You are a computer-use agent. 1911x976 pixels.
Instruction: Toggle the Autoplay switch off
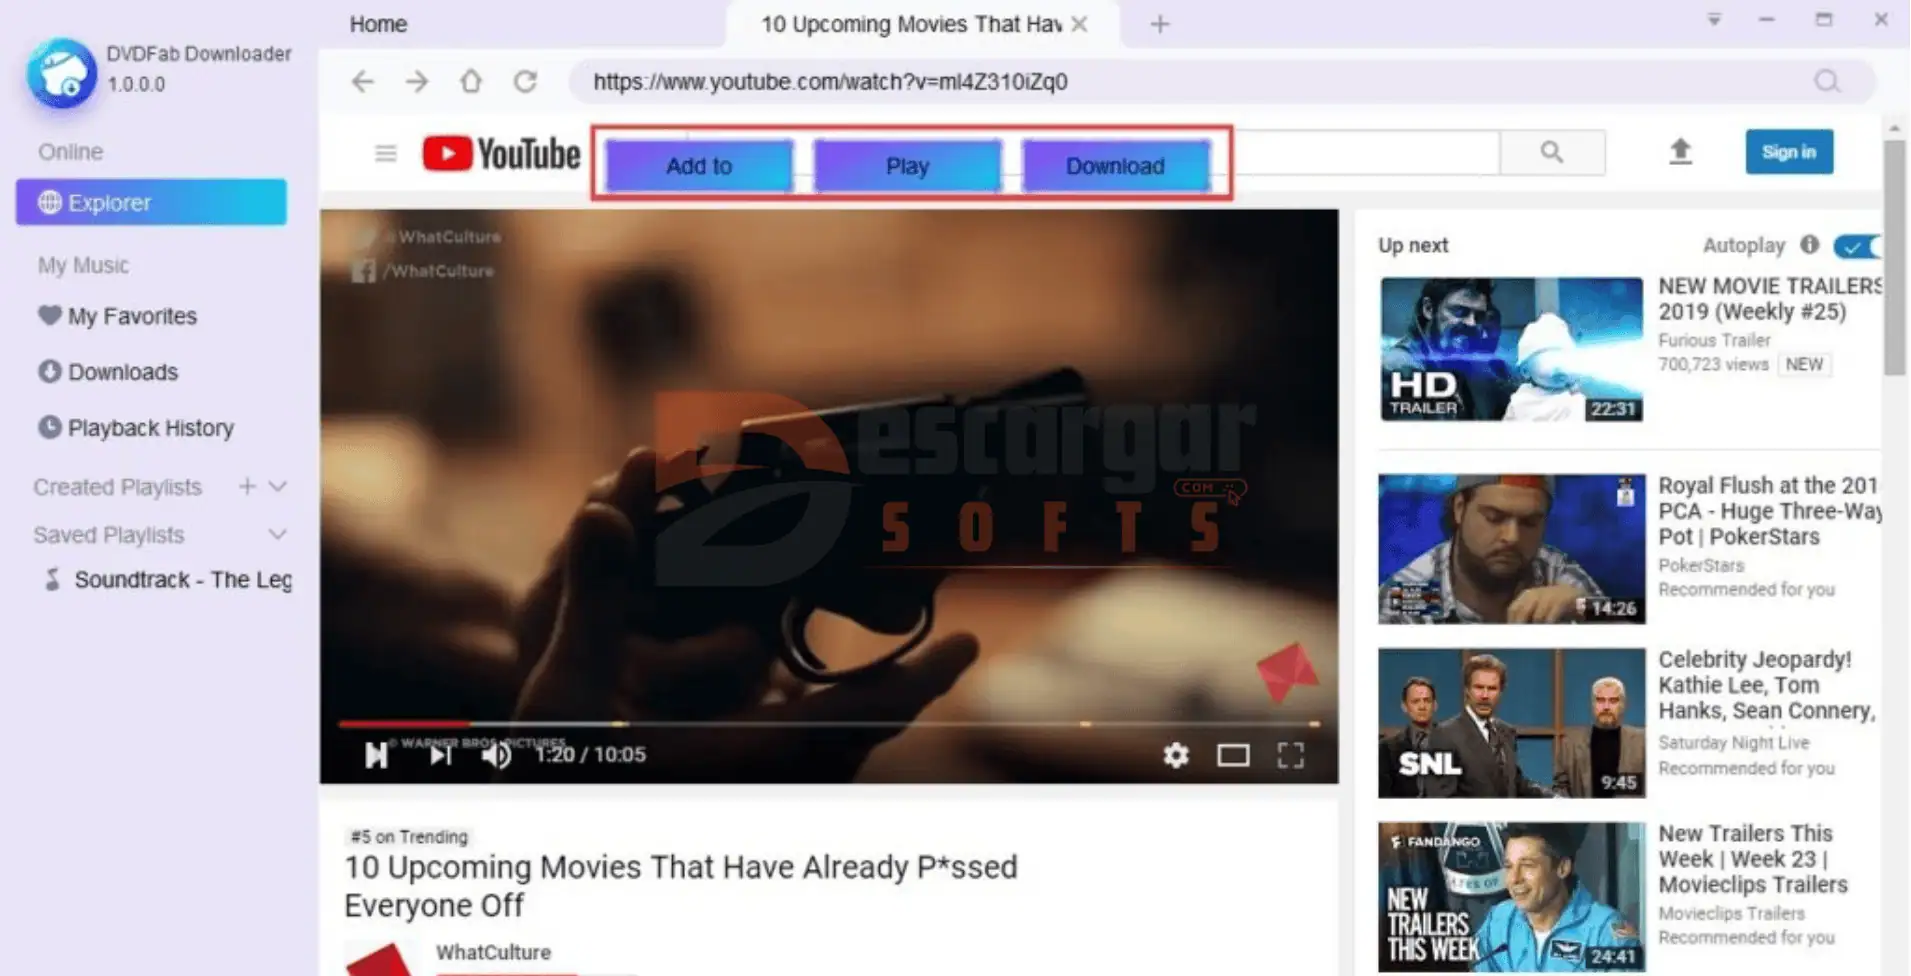pos(1857,246)
